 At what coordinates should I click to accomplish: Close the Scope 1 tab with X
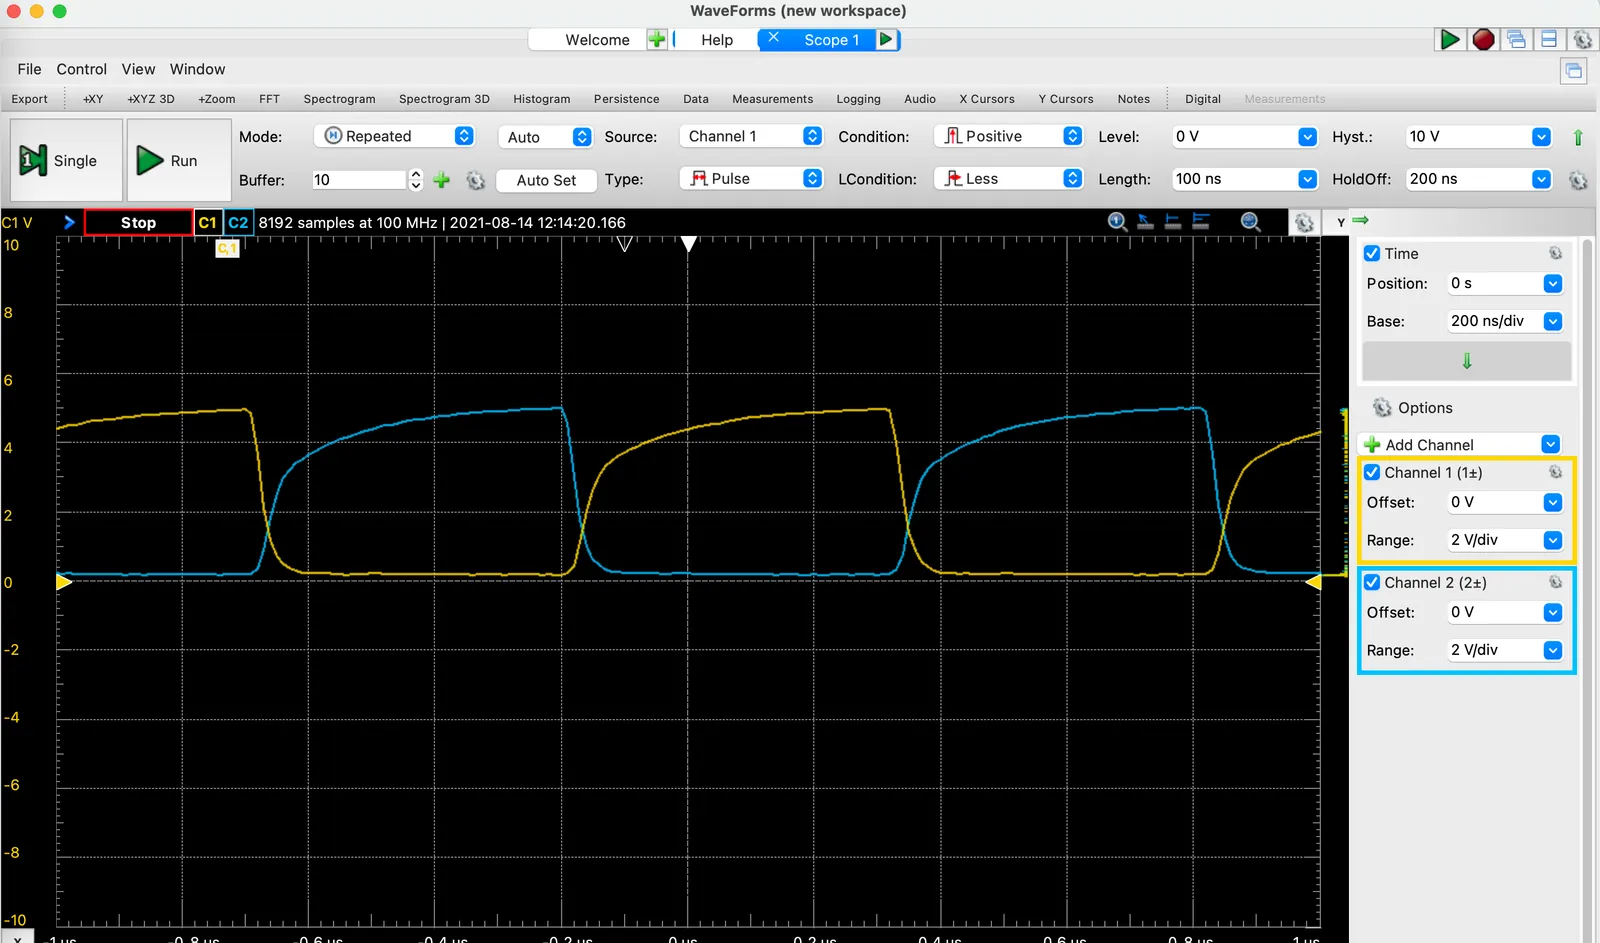click(x=773, y=38)
